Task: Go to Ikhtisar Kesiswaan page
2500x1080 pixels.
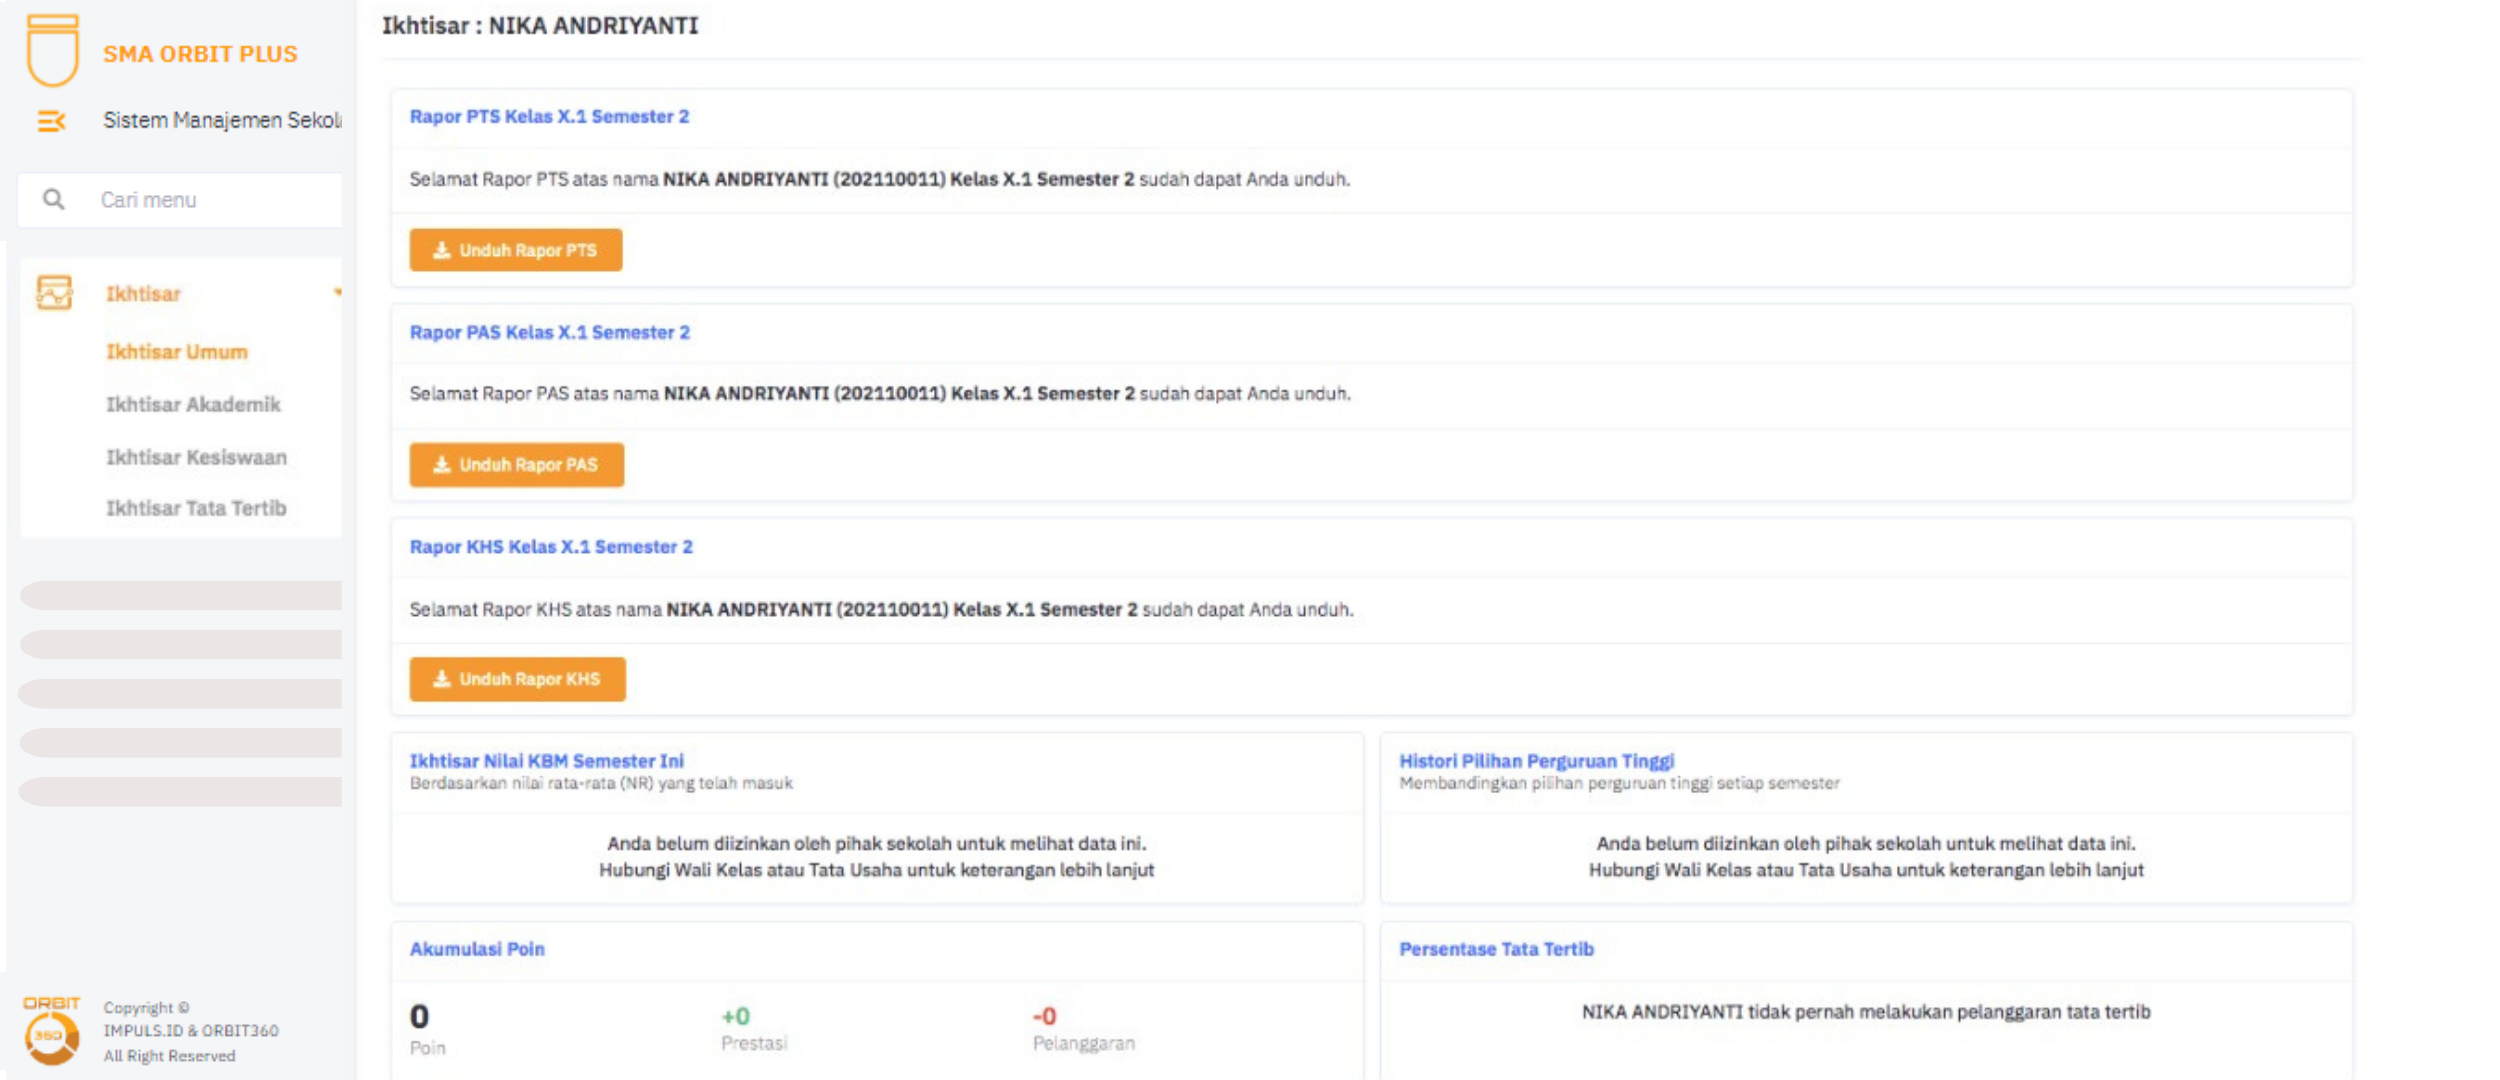Action: coord(196,457)
